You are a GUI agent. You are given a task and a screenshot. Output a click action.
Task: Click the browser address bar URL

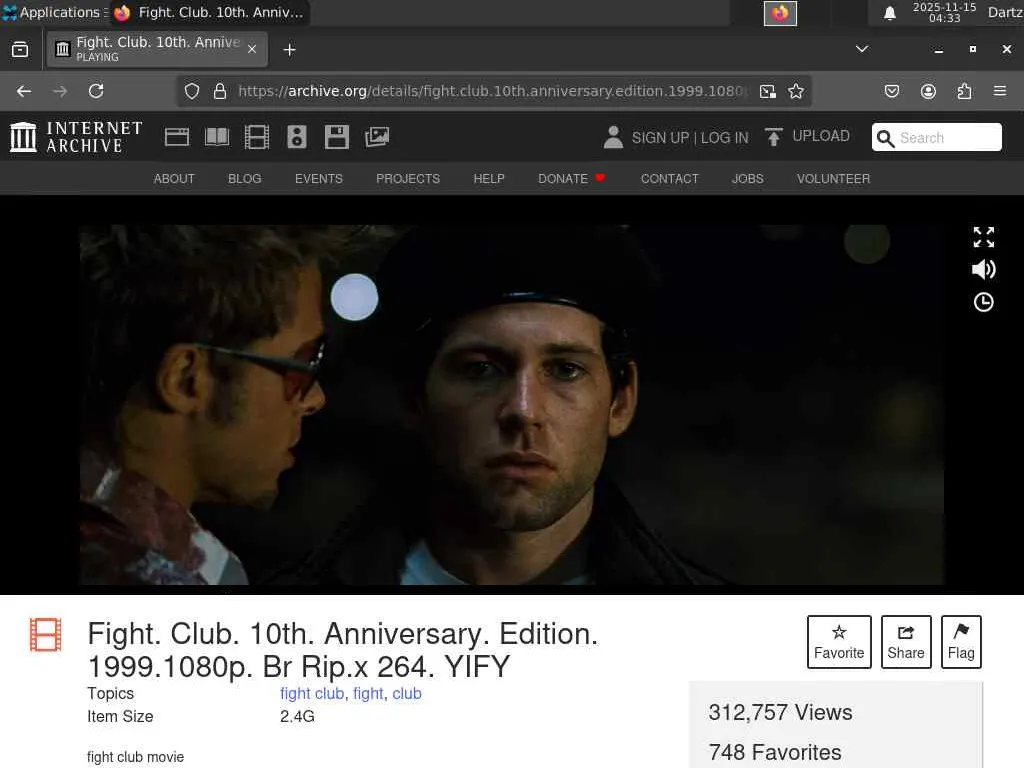coord(491,91)
